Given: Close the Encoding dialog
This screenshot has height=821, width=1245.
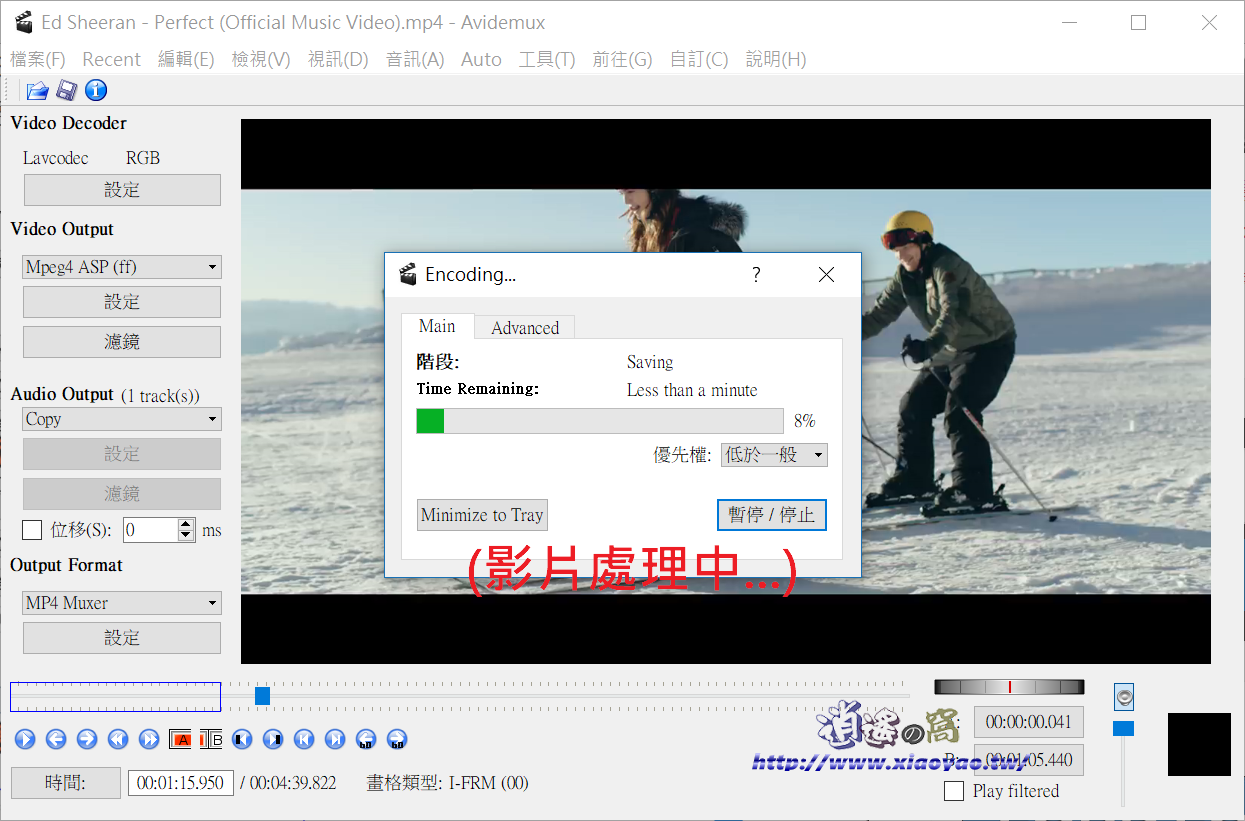Looking at the screenshot, I should tap(826, 274).
